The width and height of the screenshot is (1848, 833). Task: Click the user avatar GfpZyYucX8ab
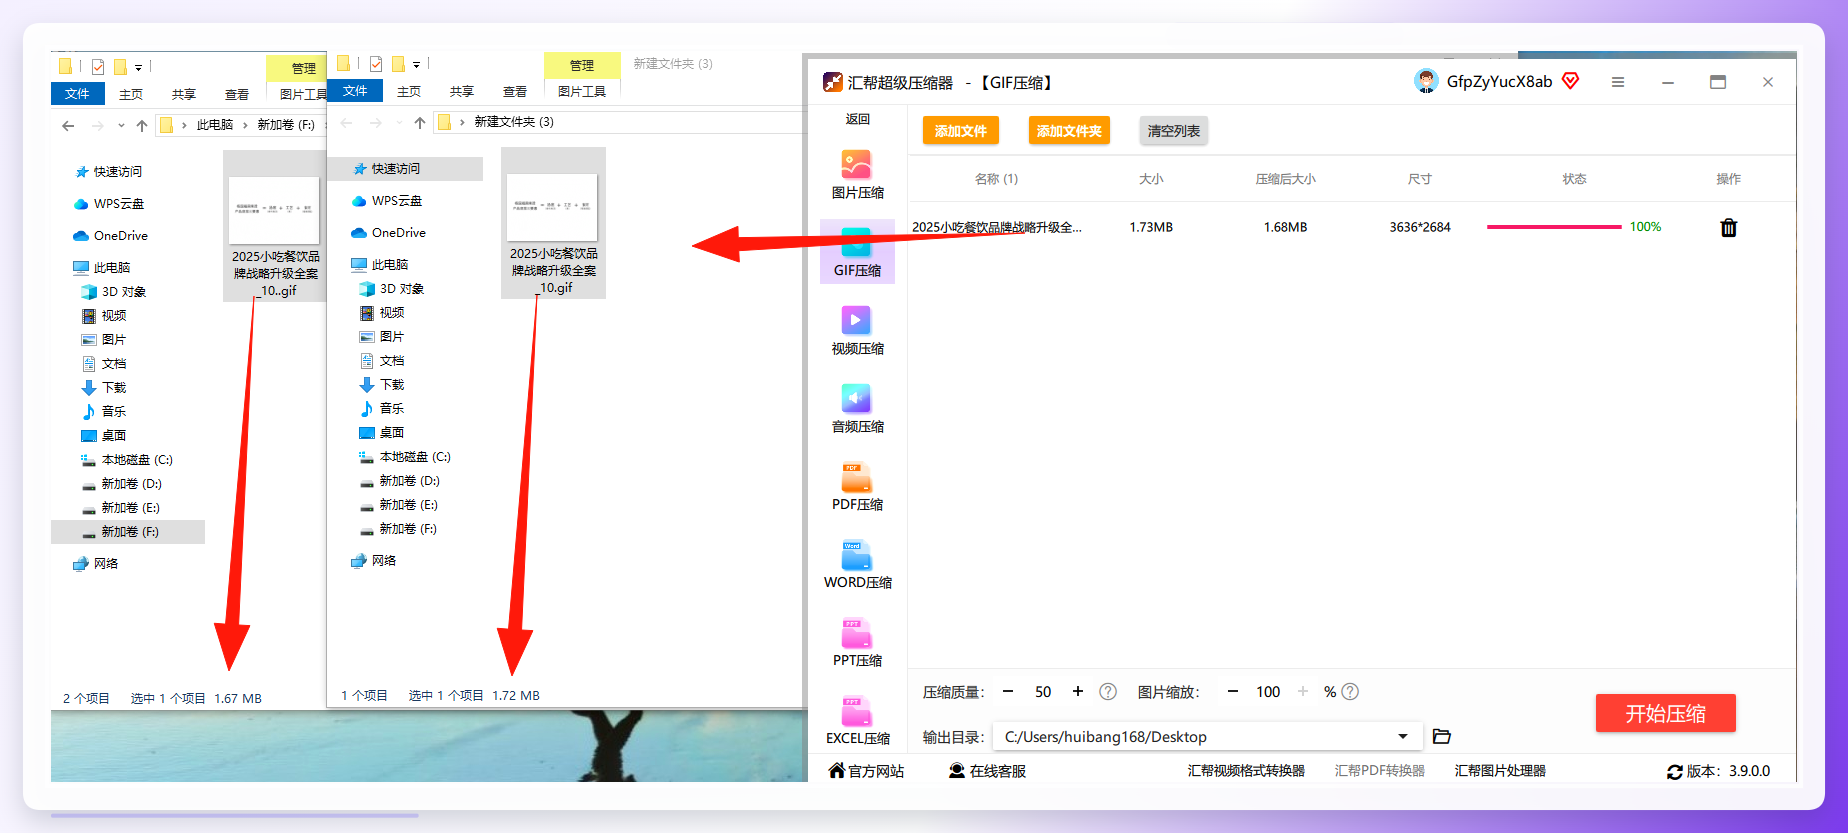(1426, 81)
